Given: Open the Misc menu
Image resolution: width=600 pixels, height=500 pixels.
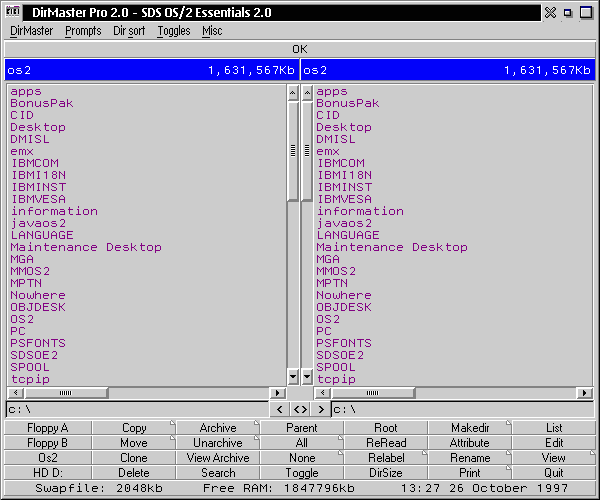Looking at the screenshot, I should point(212,31).
